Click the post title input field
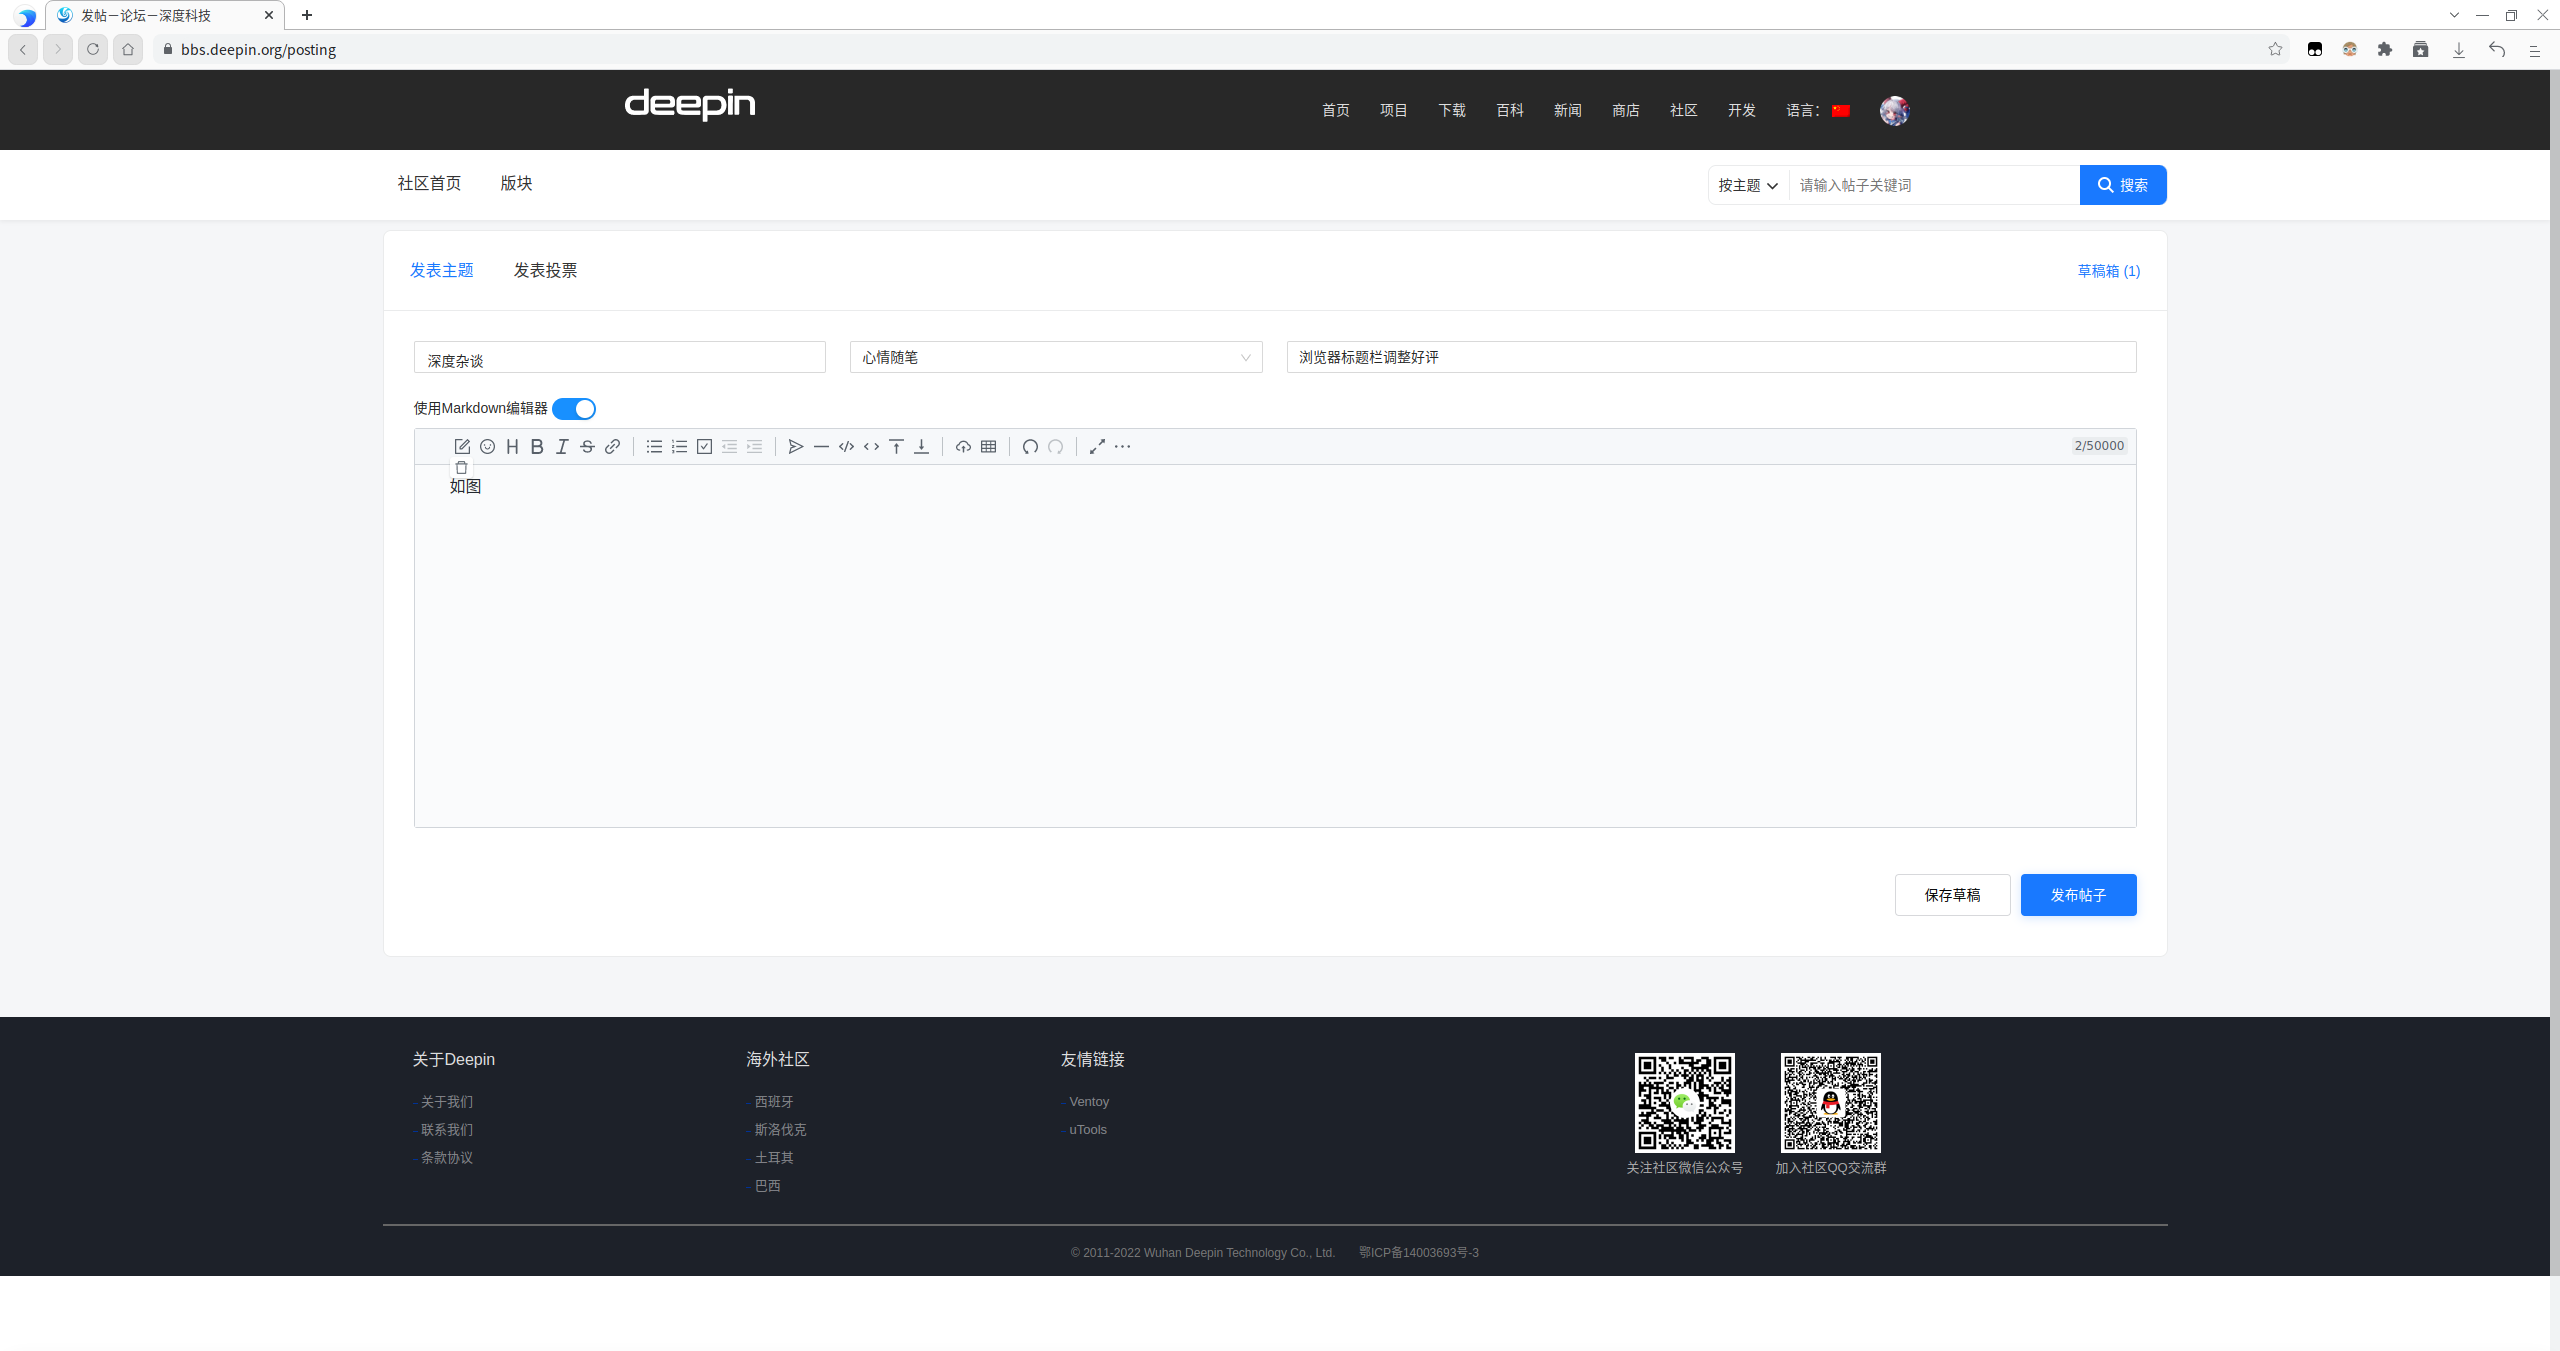This screenshot has width=2560, height=1351. click(x=1710, y=357)
